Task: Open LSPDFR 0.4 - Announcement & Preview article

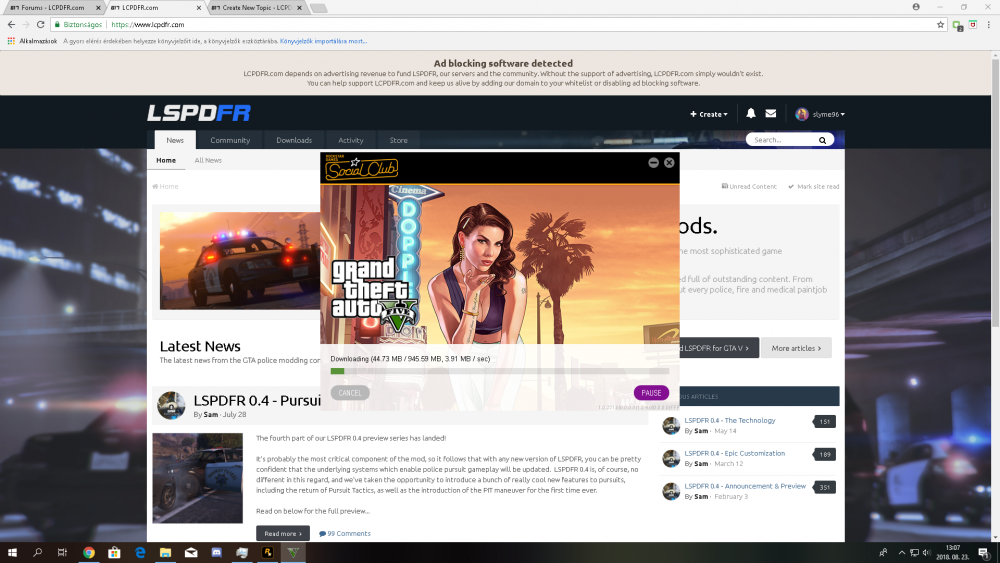Action: pos(745,486)
